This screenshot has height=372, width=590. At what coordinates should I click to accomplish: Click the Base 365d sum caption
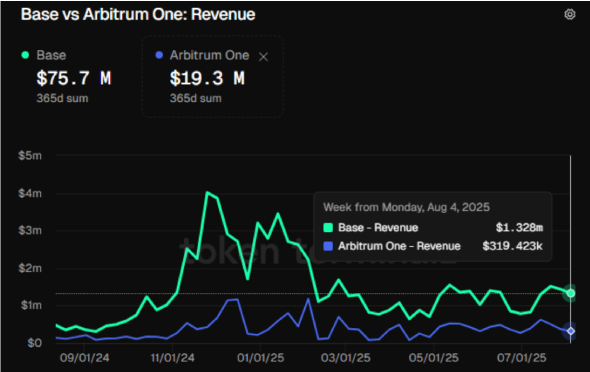click(62, 99)
